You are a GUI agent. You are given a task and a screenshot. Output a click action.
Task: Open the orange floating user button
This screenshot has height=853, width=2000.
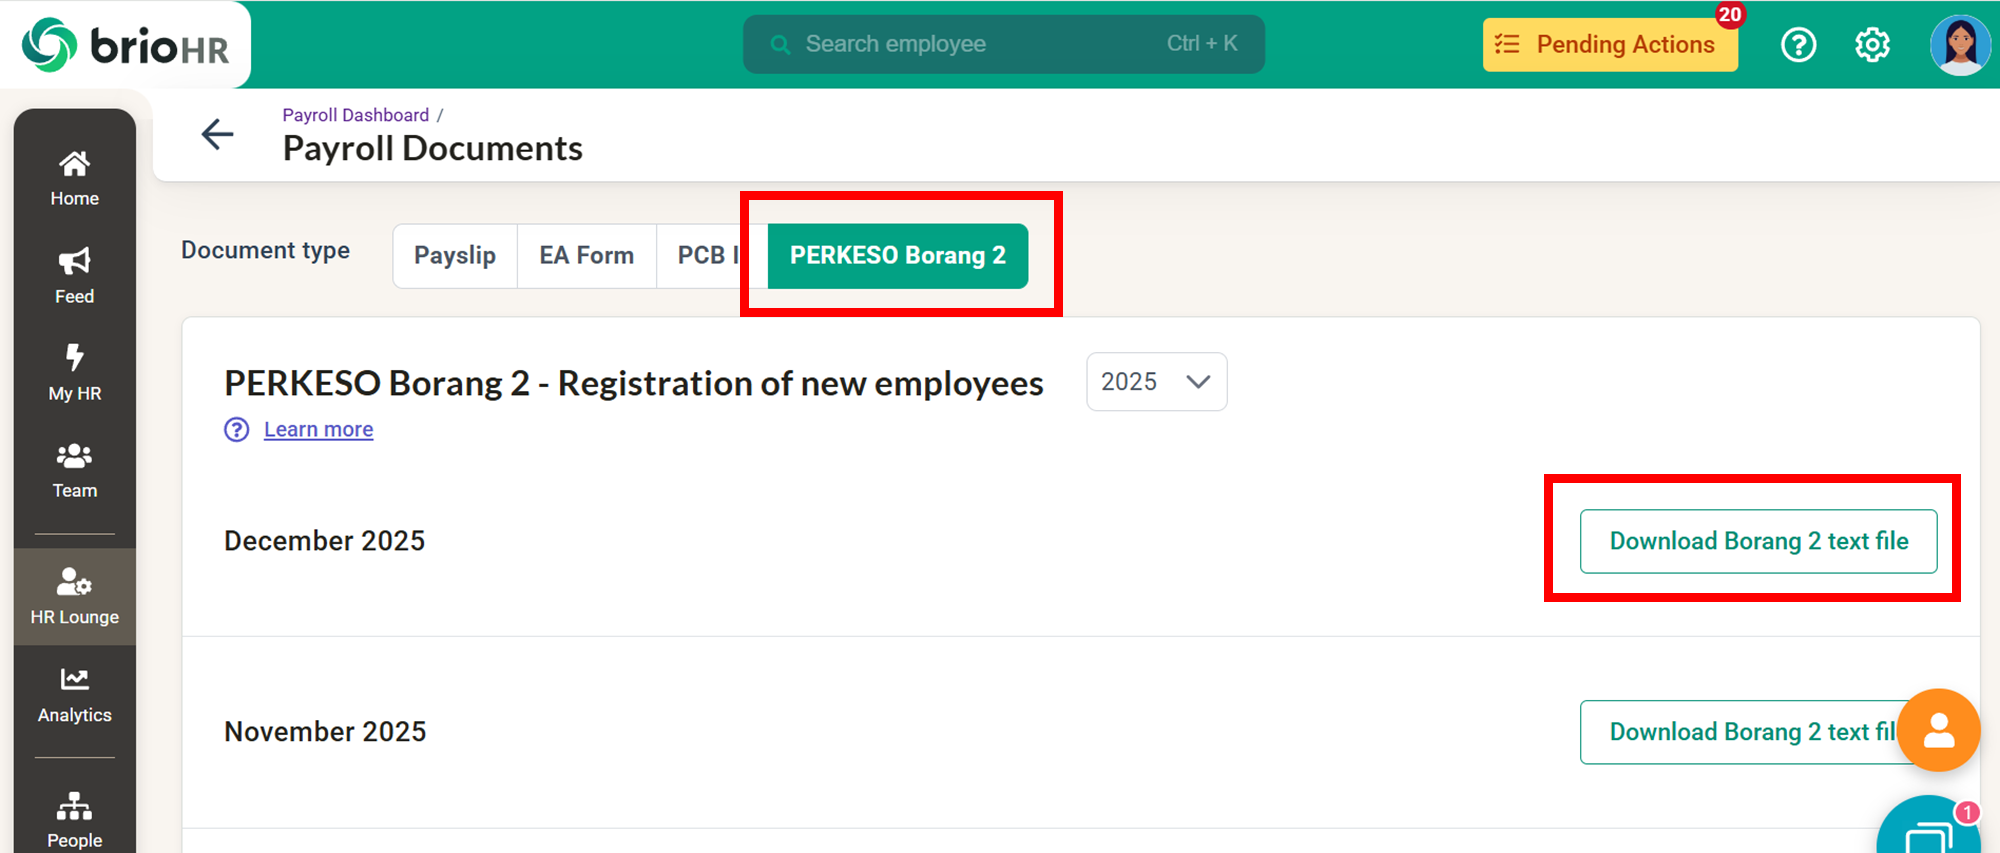[x=1938, y=730]
